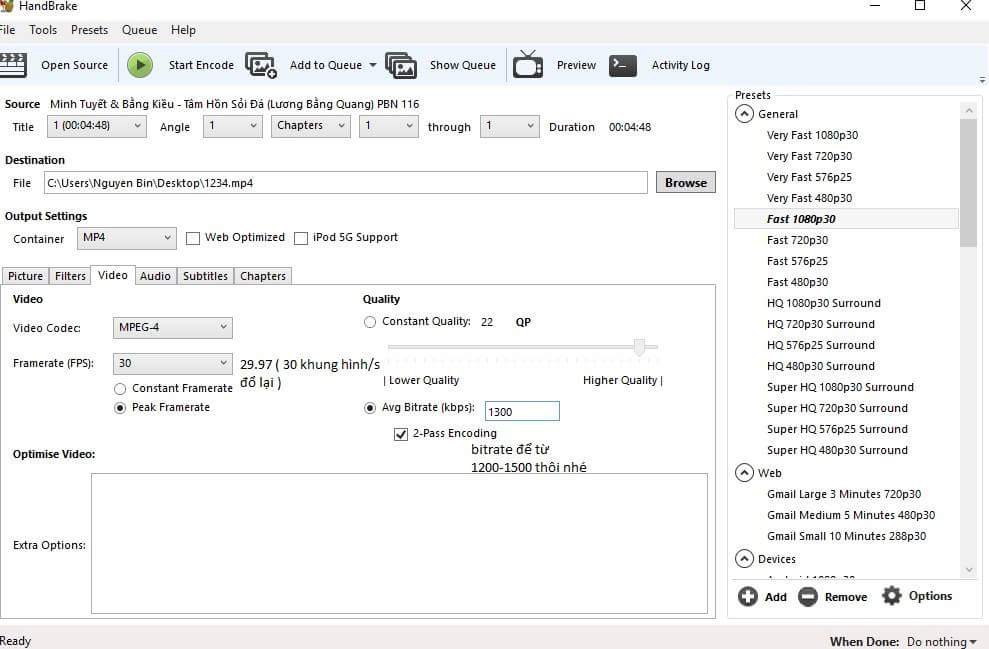Select the Avg Bitrate (kbps) radio button
This screenshot has width=989, height=649.
370,408
